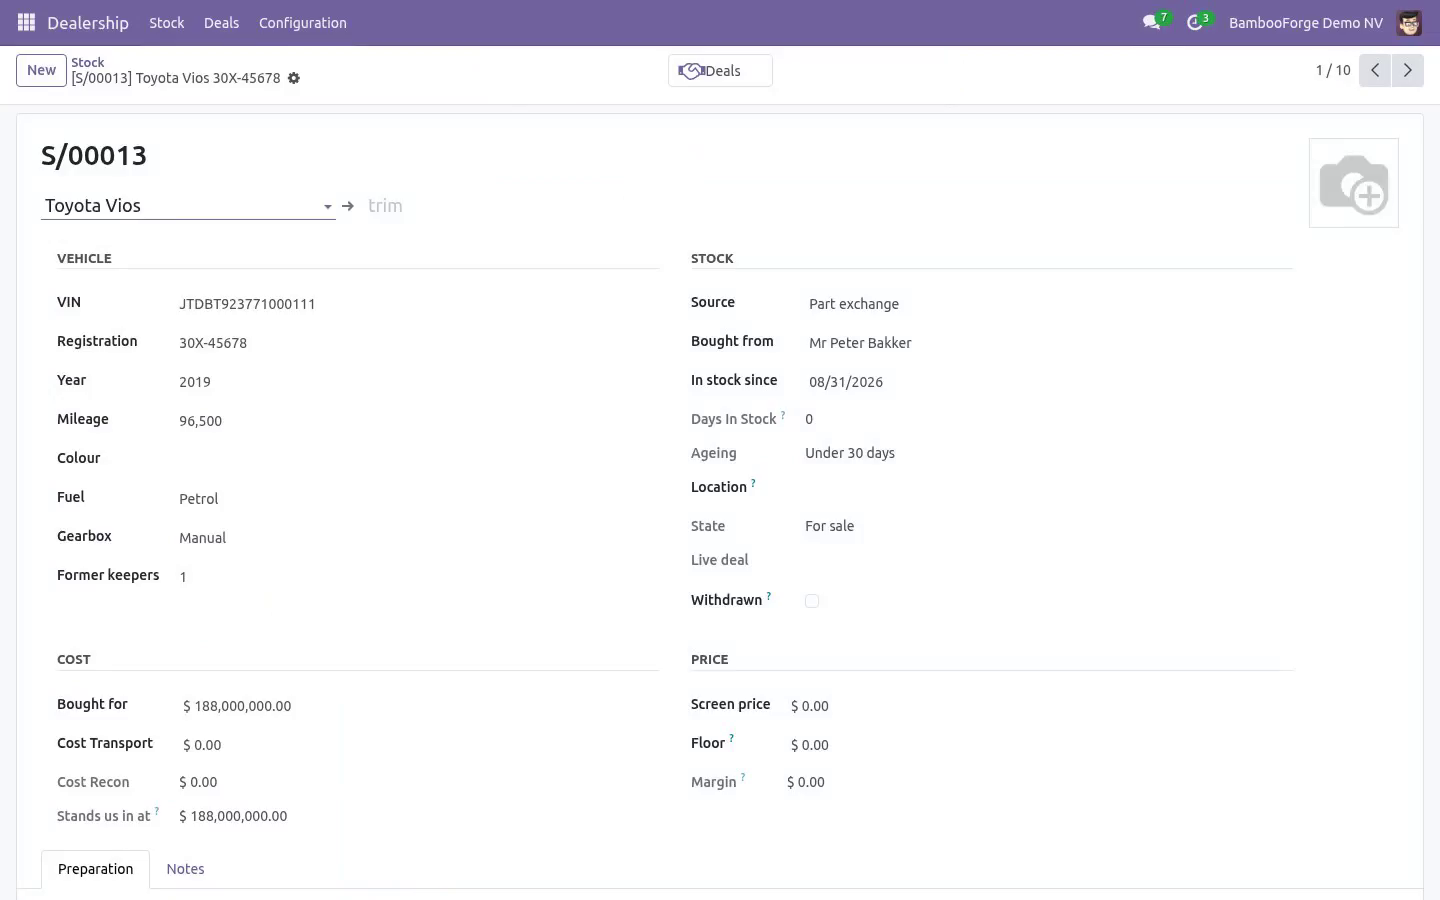Edit the Mileage 96,500 field
The width and height of the screenshot is (1440, 900).
(x=415, y=421)
